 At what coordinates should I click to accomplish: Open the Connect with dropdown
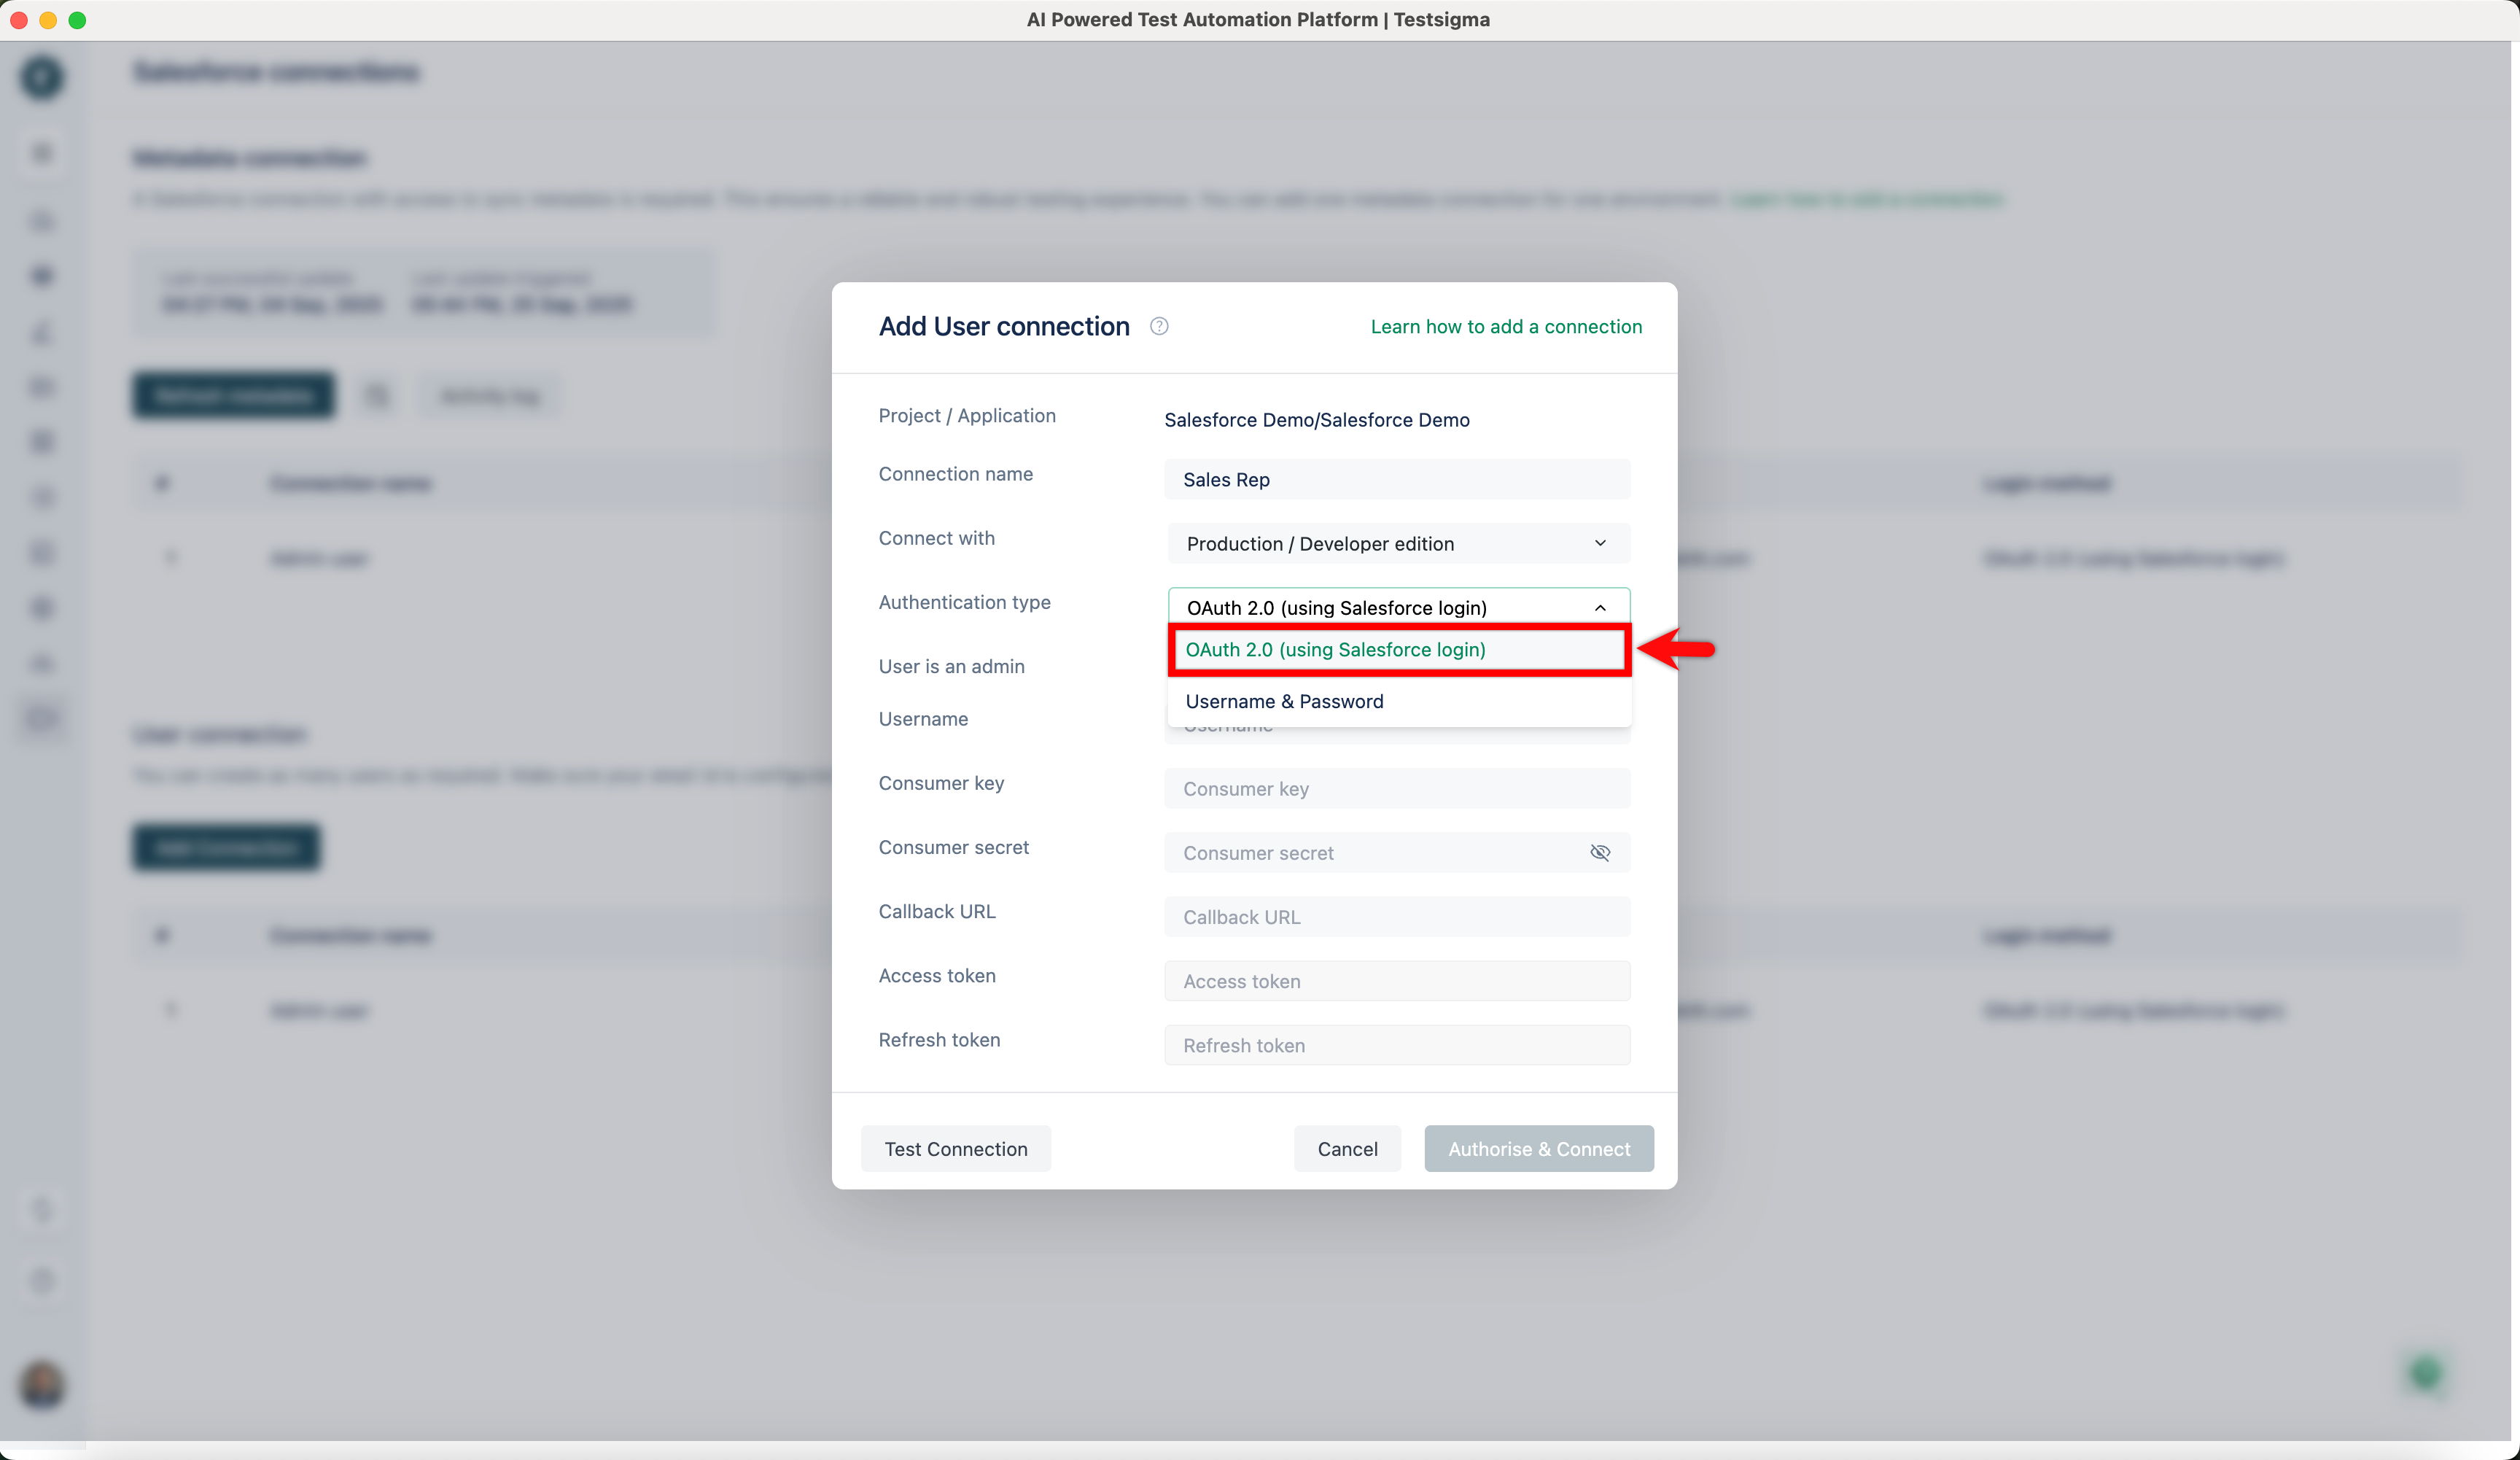[1397, 543]
